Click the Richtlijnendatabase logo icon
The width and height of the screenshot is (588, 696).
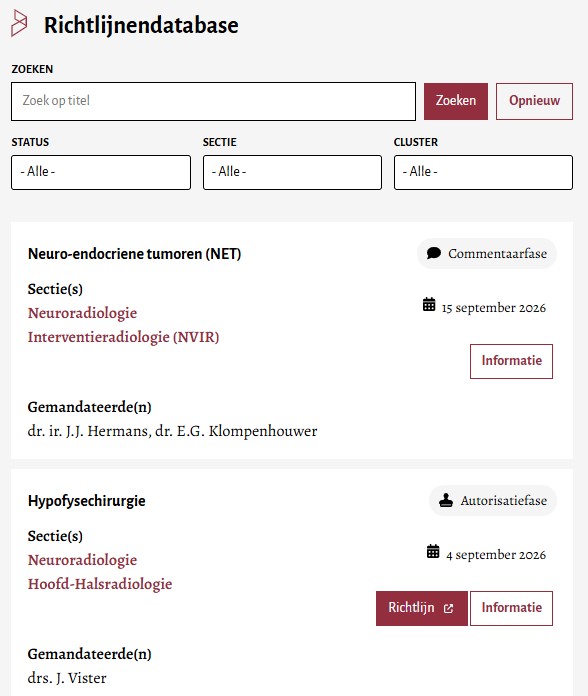point(19,23)
